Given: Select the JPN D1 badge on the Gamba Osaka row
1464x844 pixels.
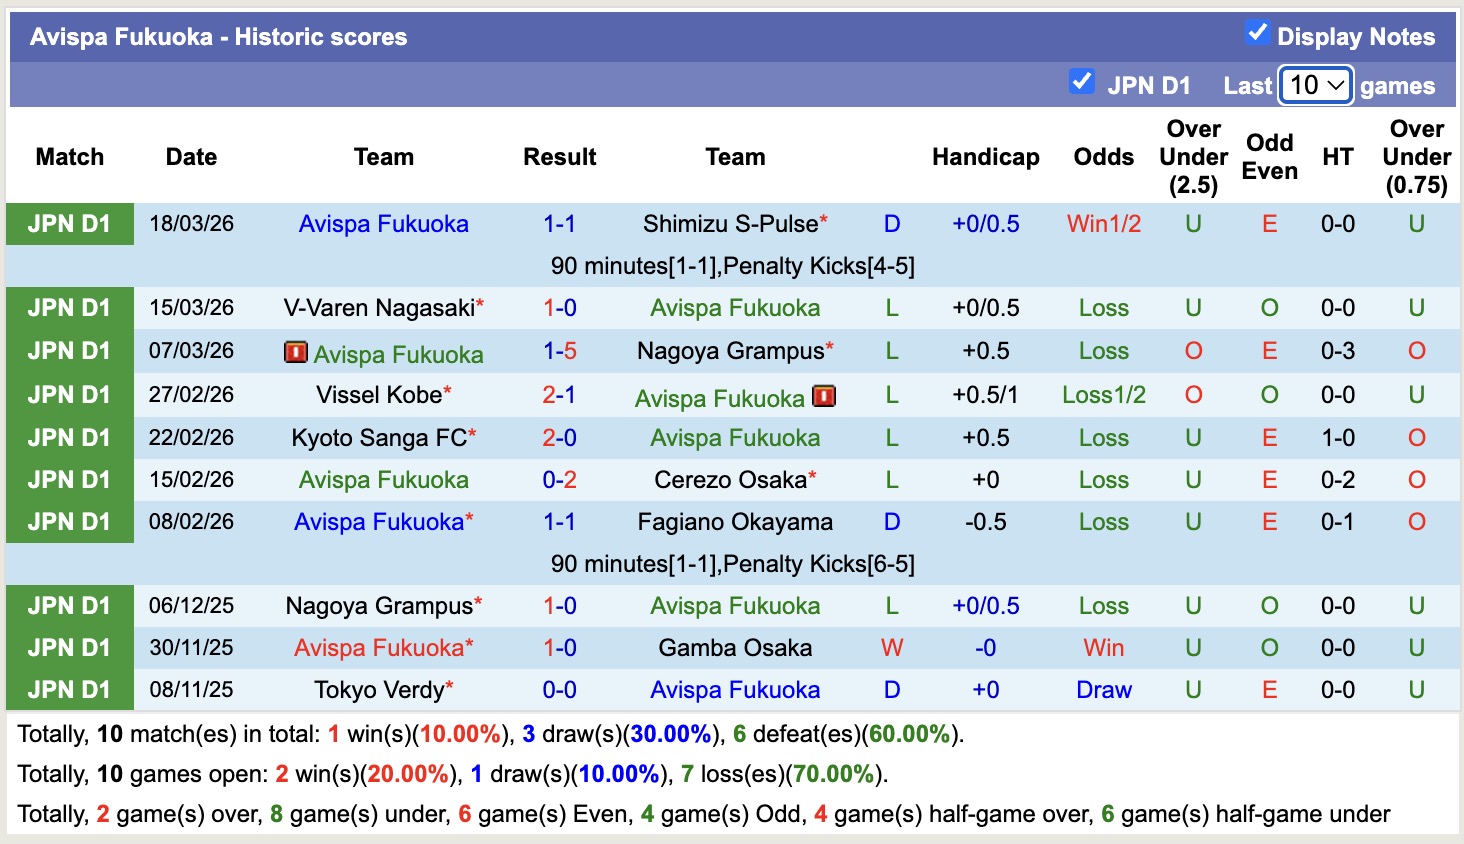Looking at the screenshot, I should 69,647.
